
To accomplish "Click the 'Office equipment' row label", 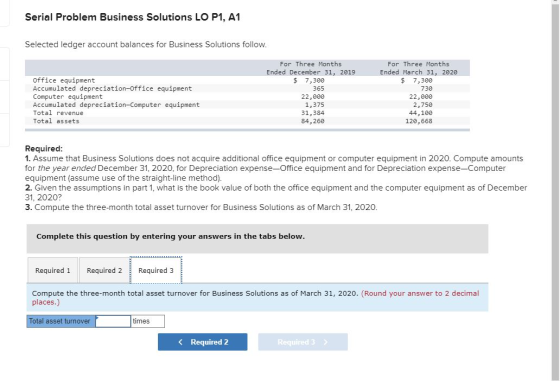I will (x=64, y=80).
